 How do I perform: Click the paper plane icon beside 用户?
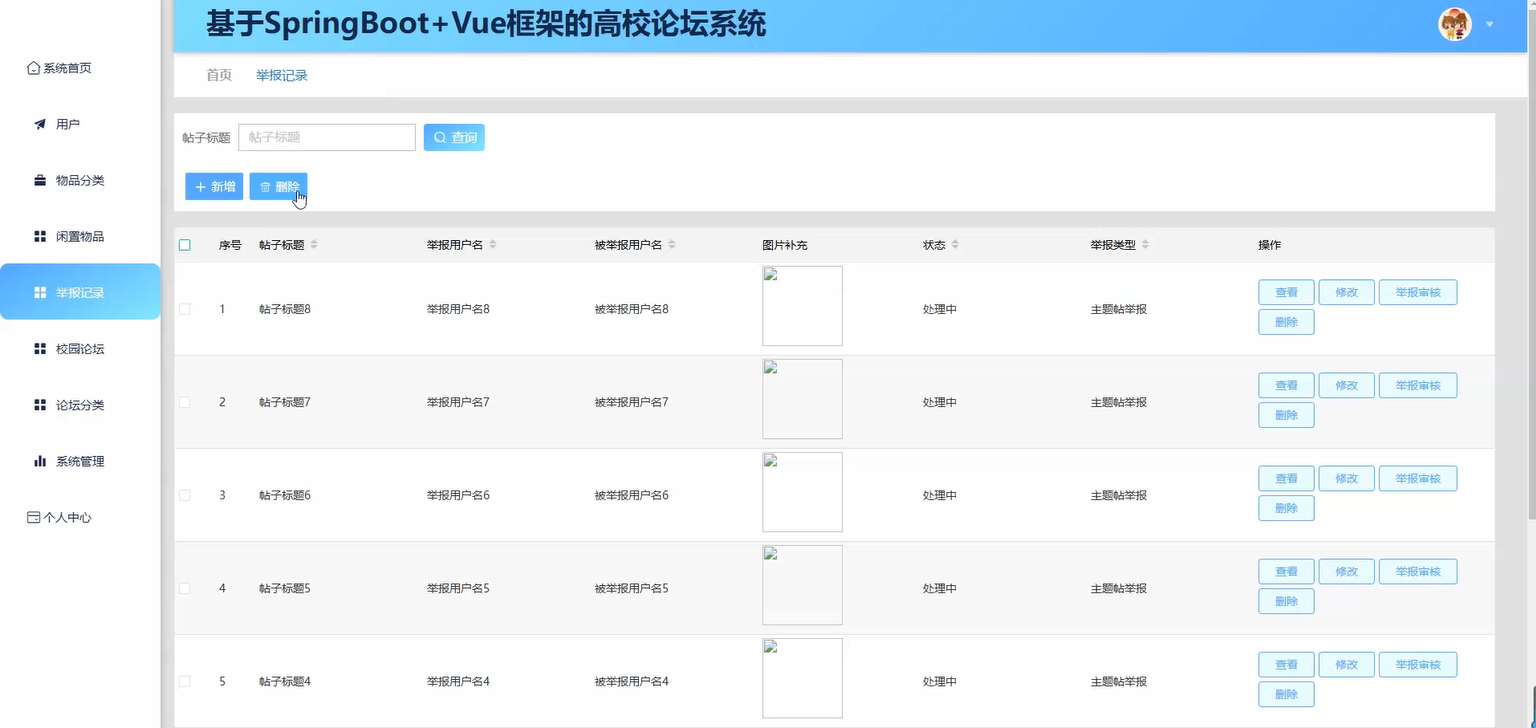pyautogui.click(x=40, y=124)
